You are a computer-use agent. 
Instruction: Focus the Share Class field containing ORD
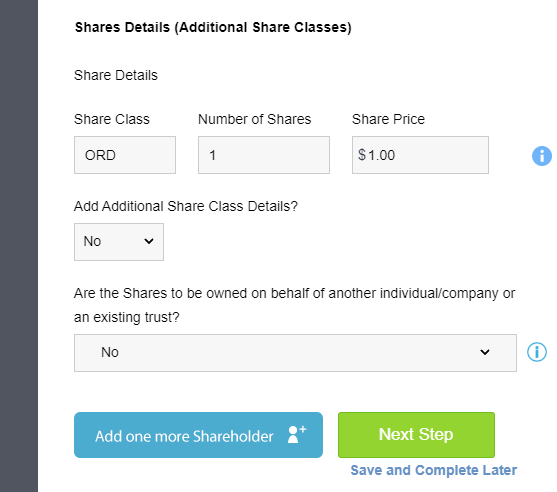point(125,155)
